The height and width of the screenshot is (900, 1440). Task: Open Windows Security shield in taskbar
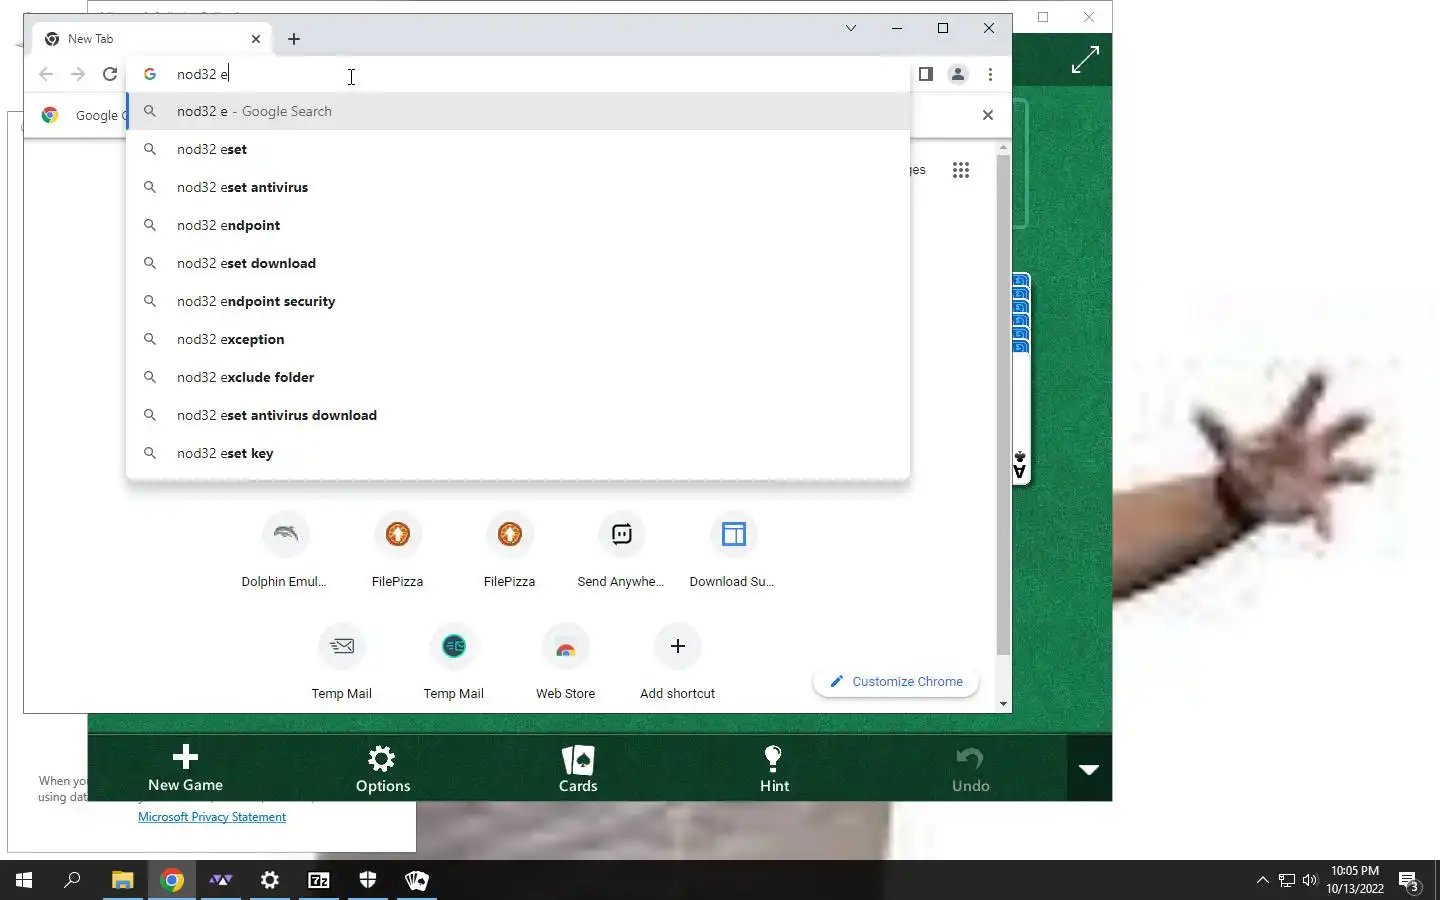pyautogui.click(x=368, y=880)
